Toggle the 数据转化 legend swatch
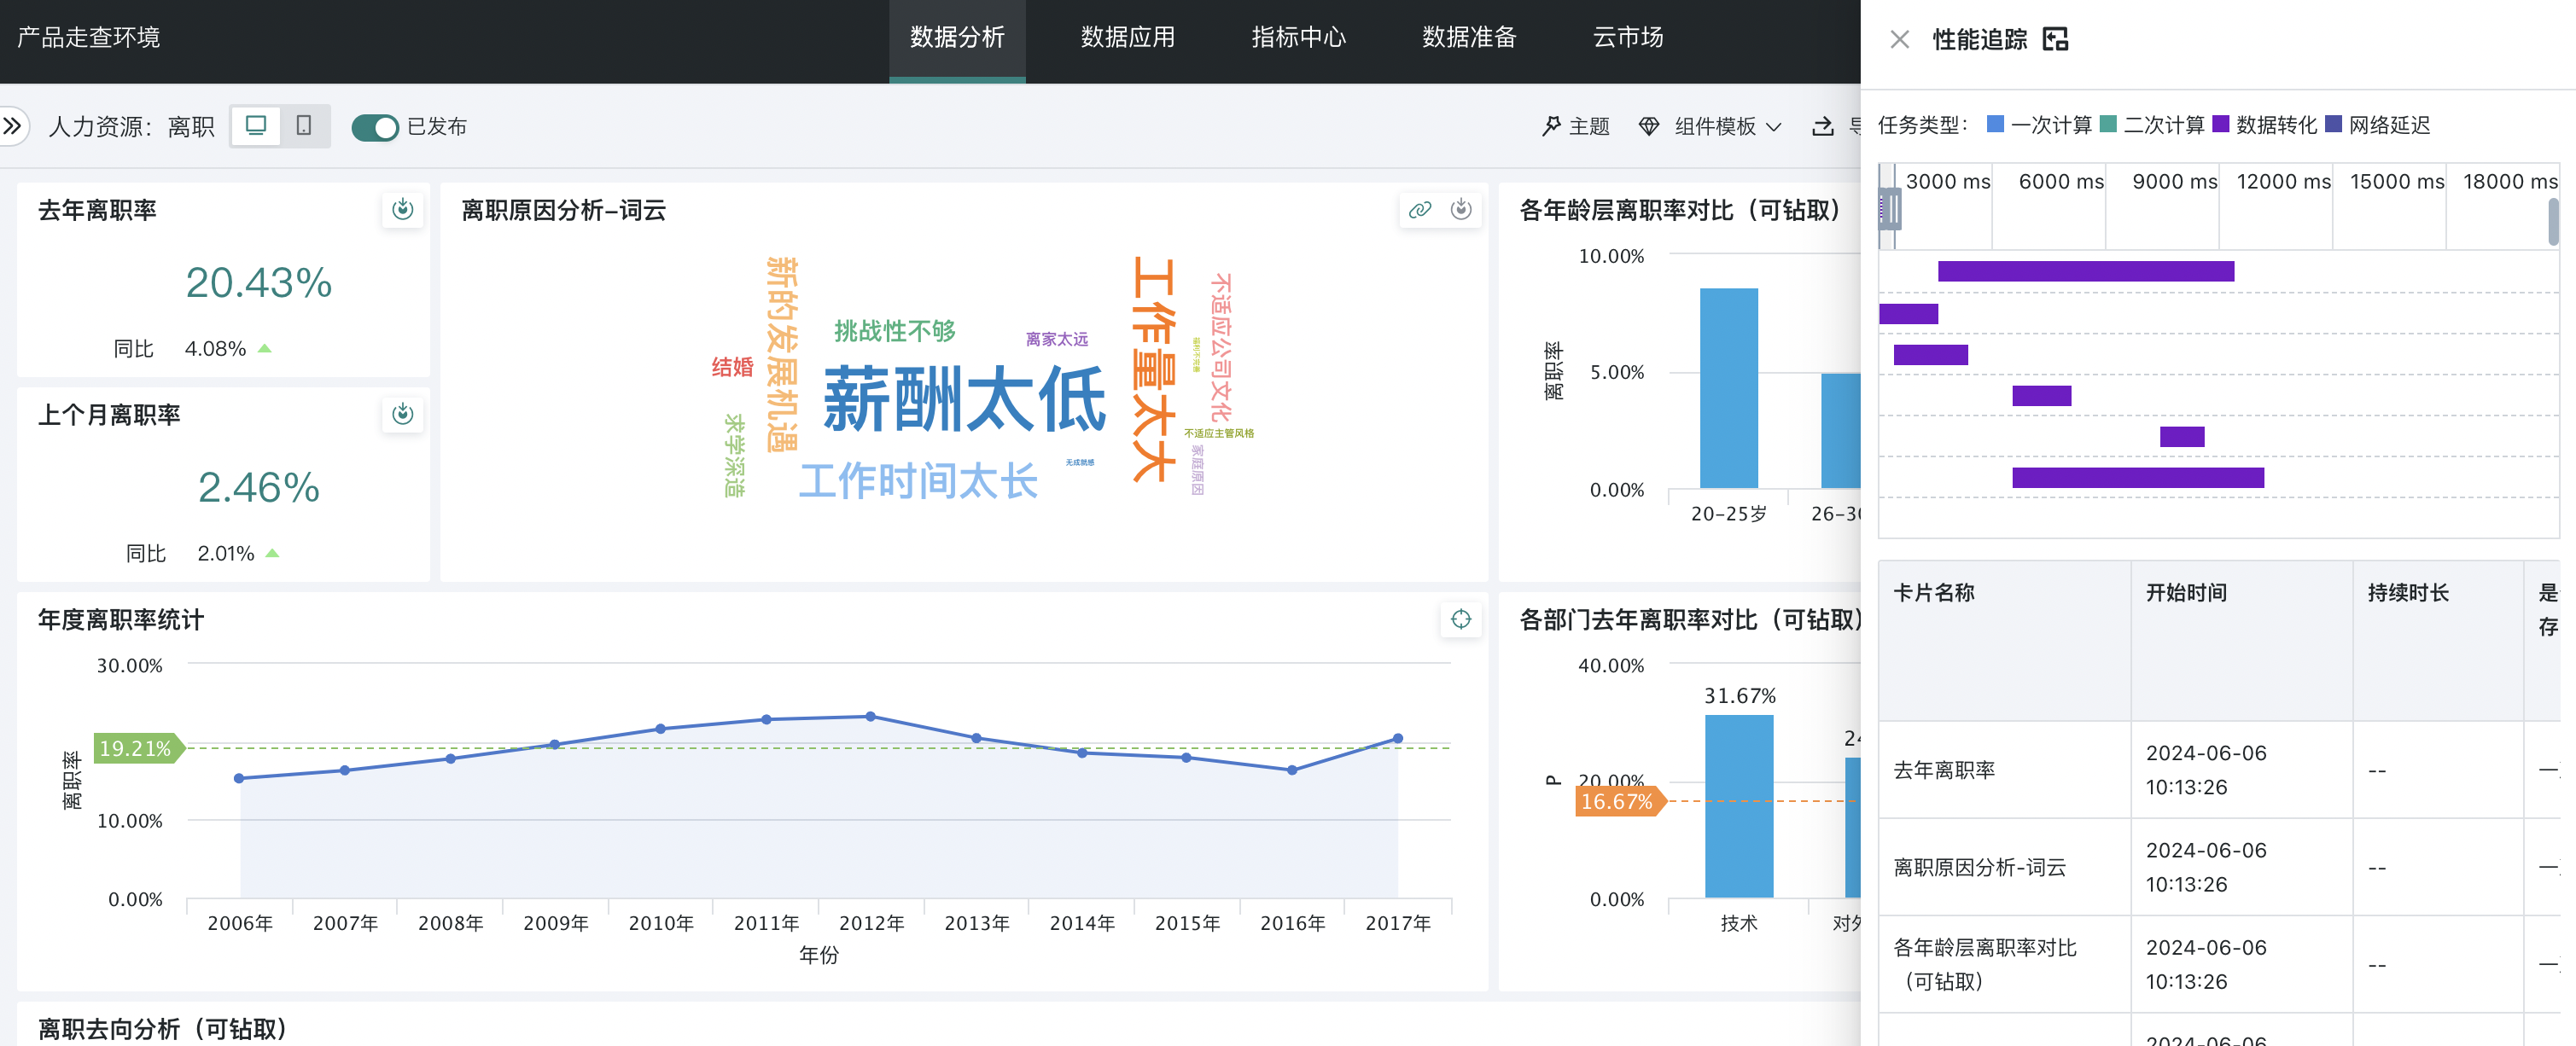The image size is (2576, 1046). point(2221,124)
